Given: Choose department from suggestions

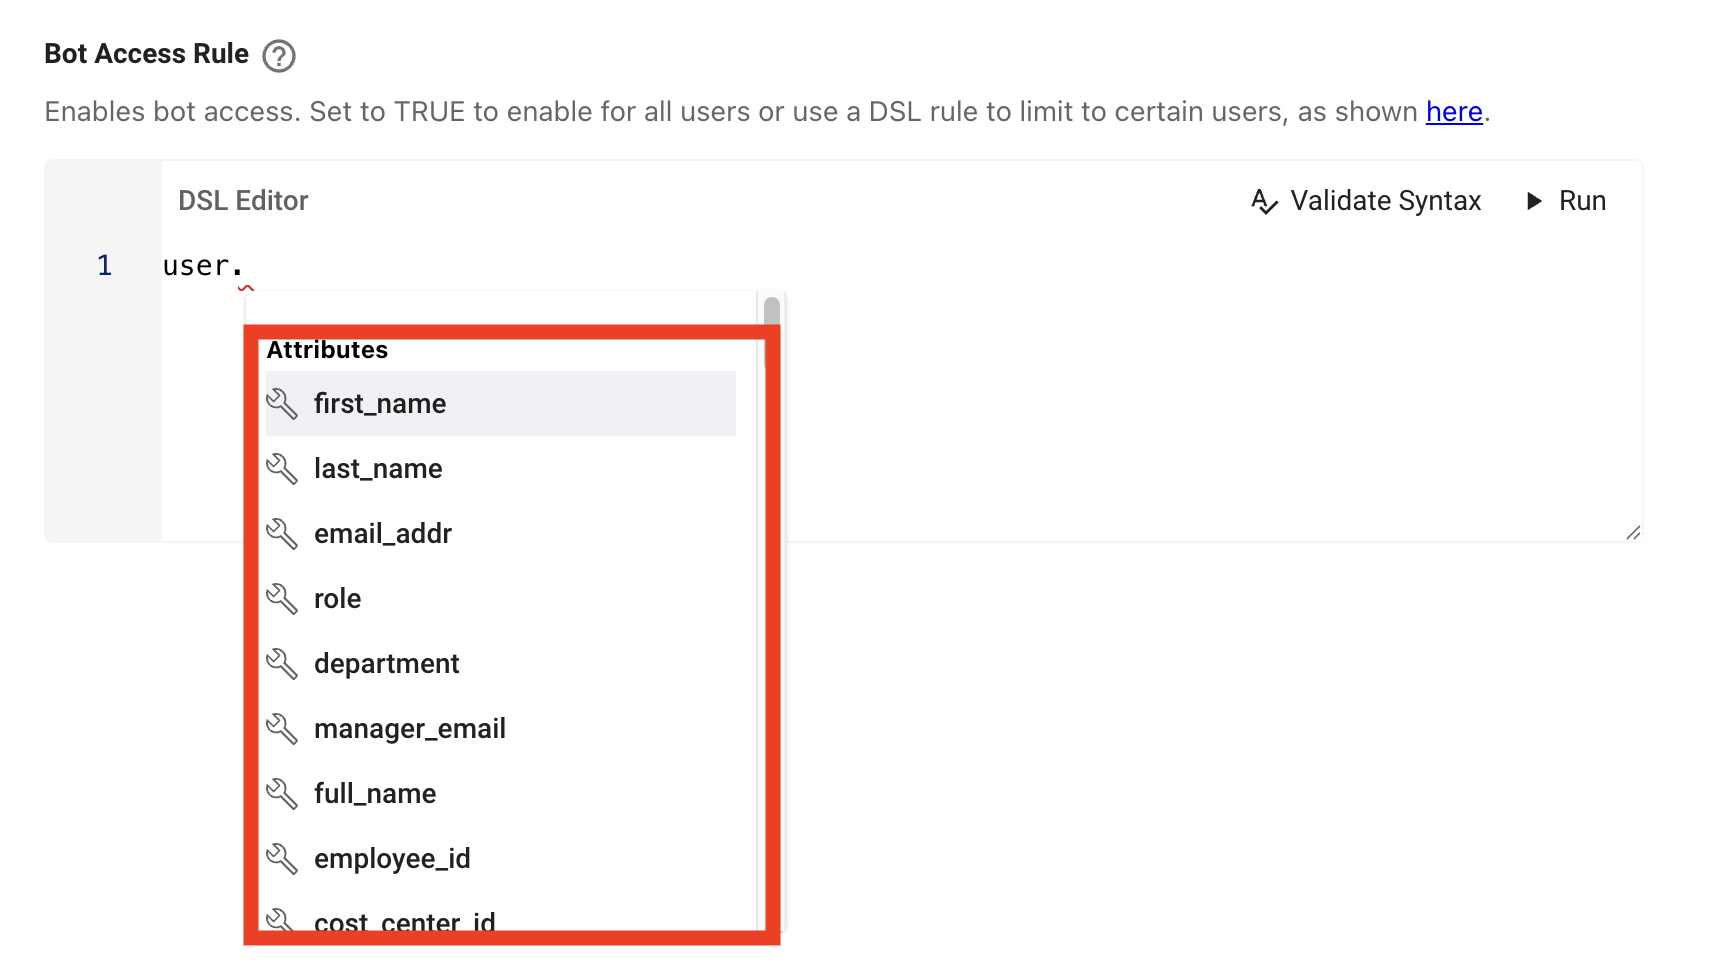Looking at the screenshot, I should tap(387, 664).
